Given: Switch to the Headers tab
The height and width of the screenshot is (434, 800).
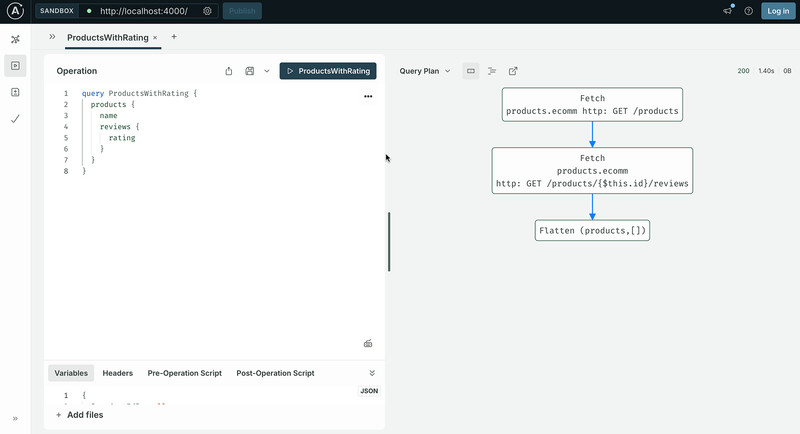Looking at the screenshot, I should 117,373.
